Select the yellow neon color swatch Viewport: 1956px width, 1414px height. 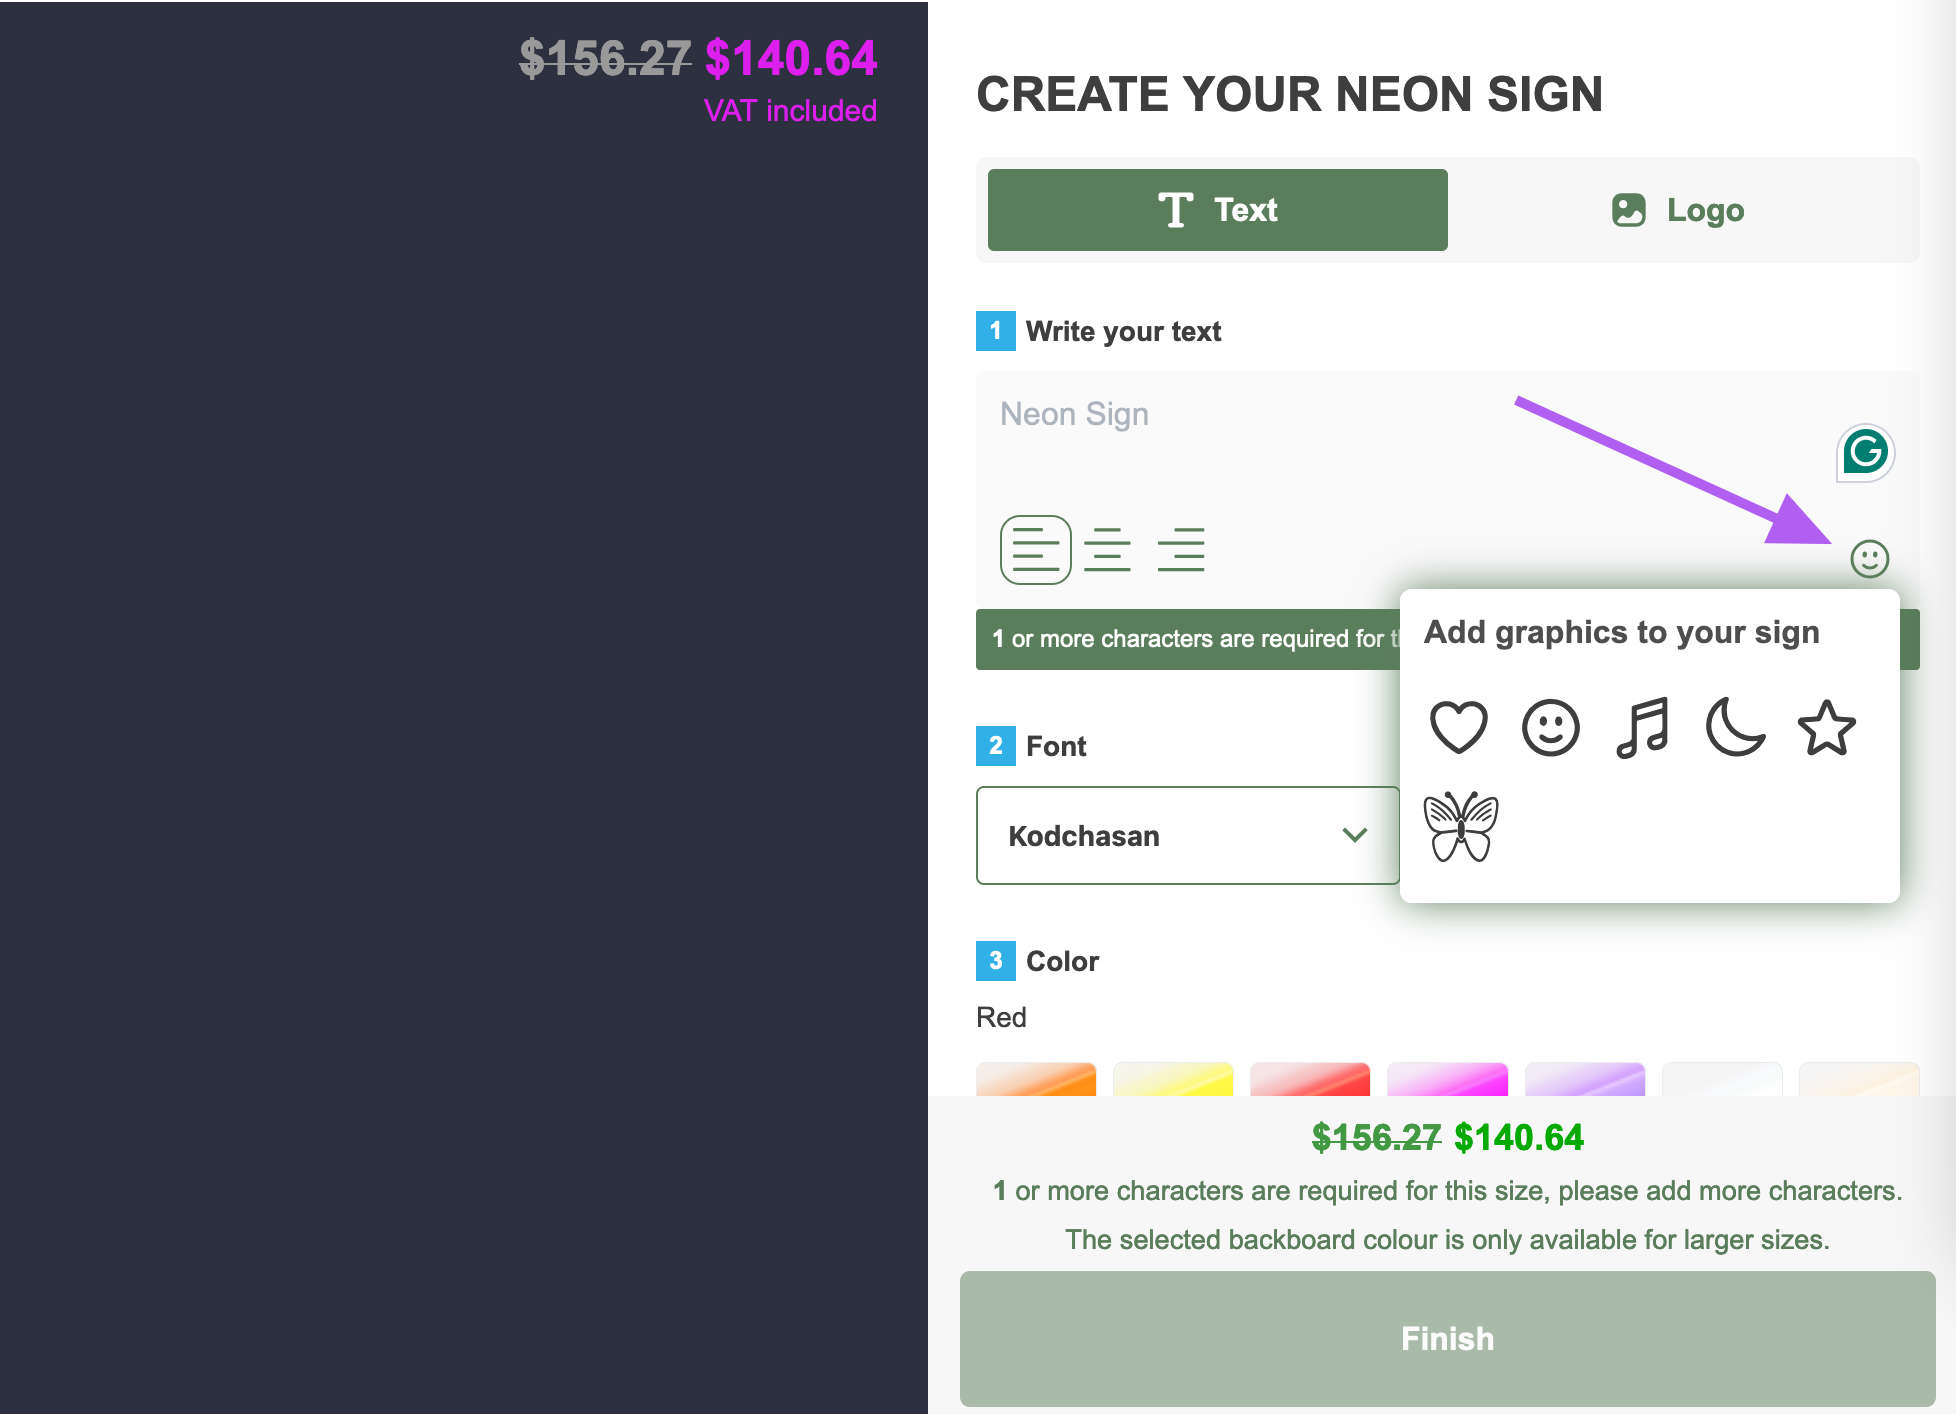(x=1173, y=1079)
